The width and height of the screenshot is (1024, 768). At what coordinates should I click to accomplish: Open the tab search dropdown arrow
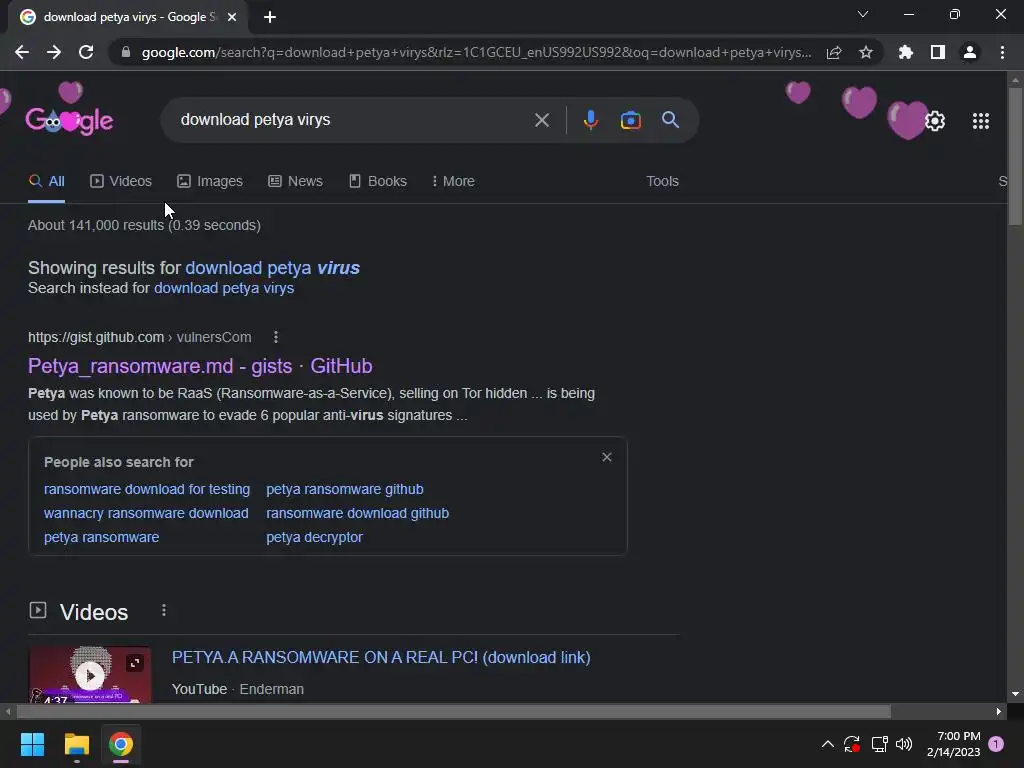pos(863,14)
